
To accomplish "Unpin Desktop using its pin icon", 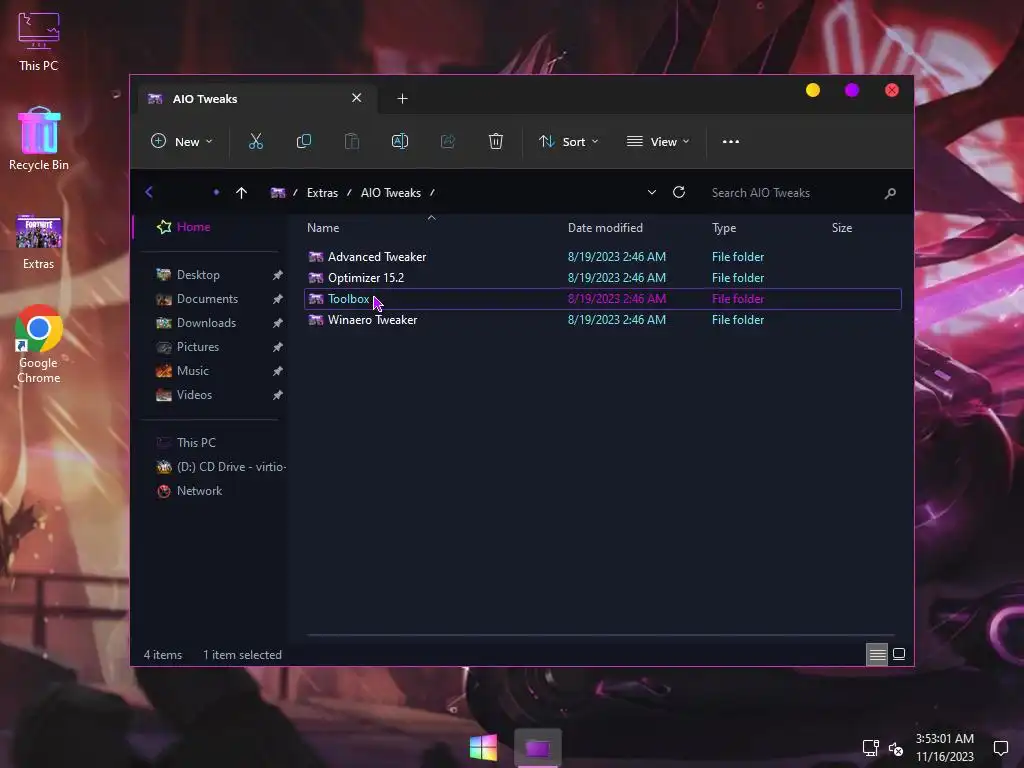I will coord(278,275).
